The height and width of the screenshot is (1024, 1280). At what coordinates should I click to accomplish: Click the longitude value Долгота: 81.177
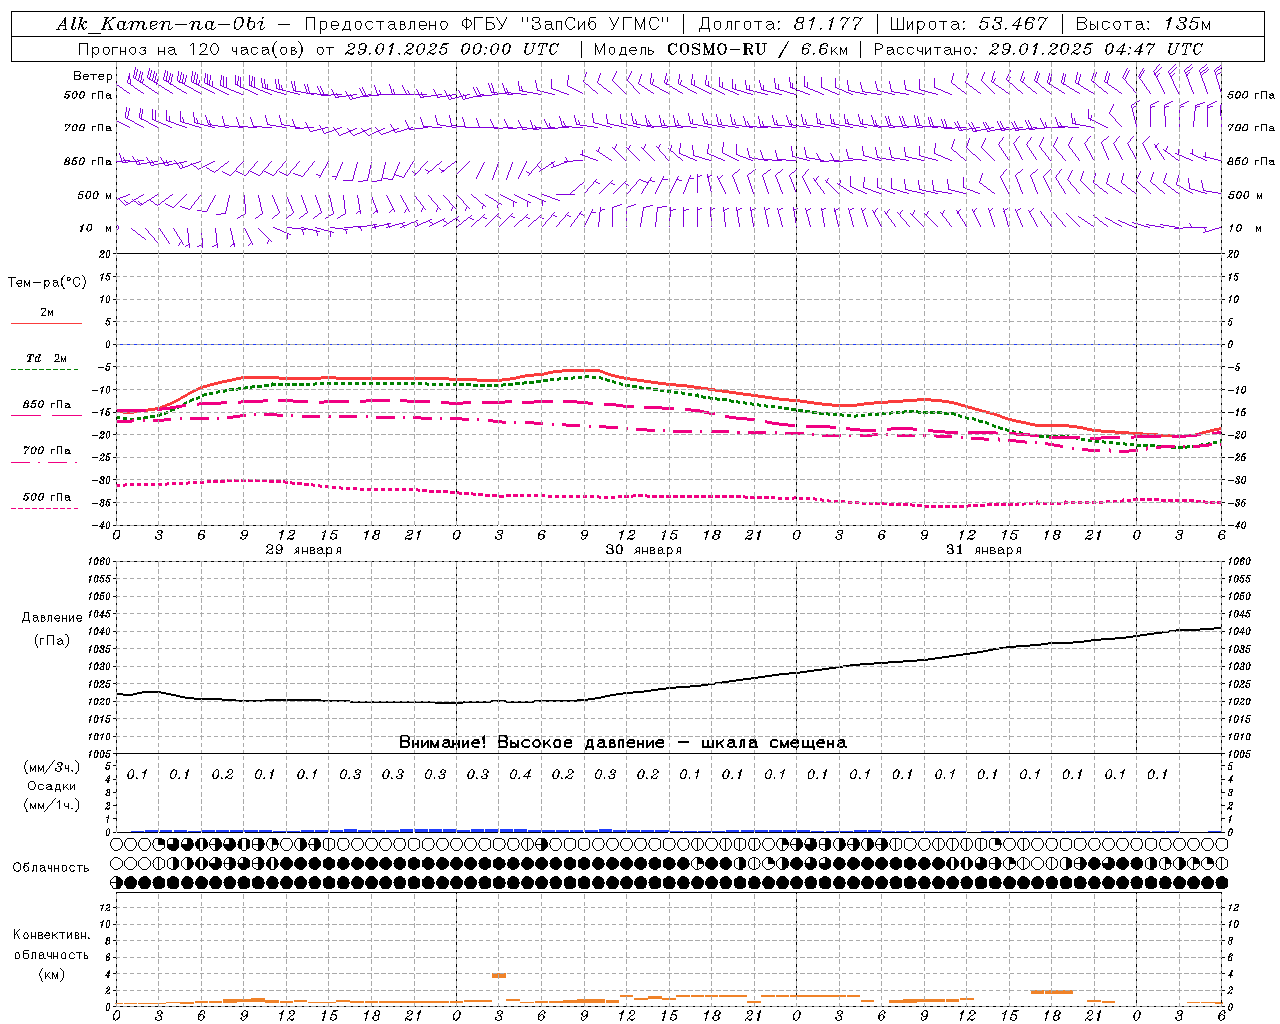tap(780, 24)
